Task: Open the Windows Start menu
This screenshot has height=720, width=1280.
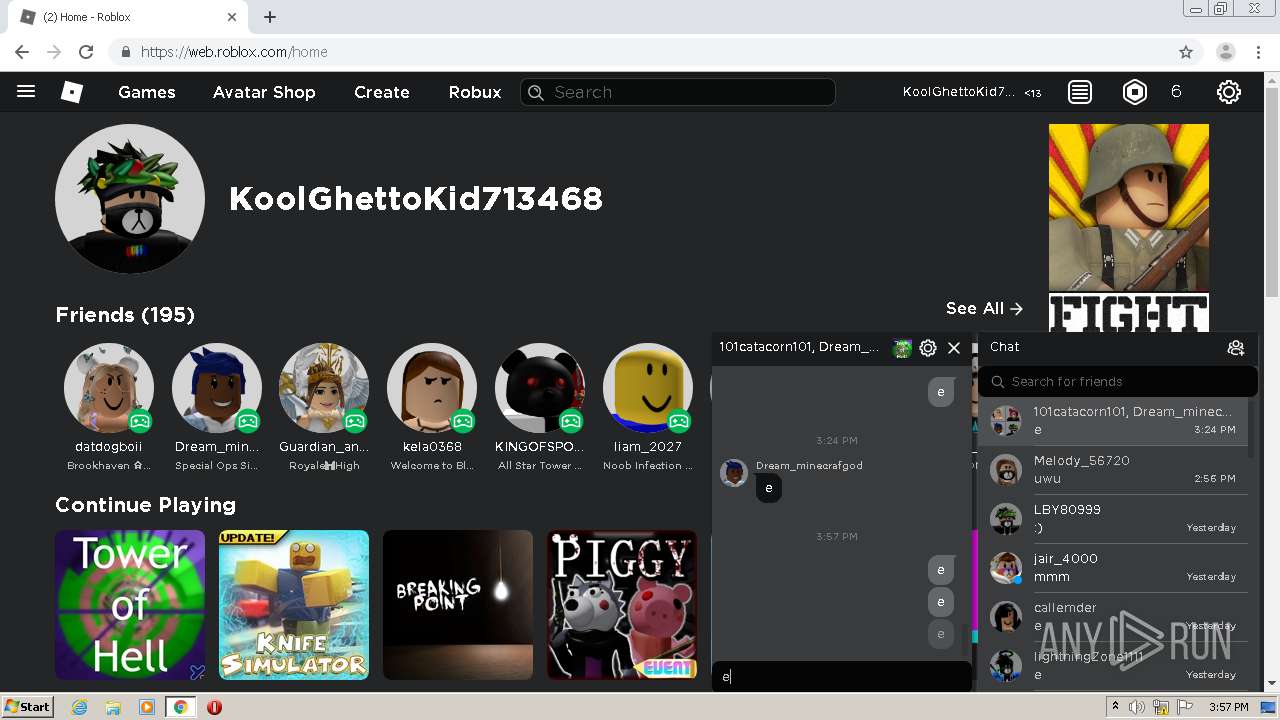Action: pyautogui.click(x=28, y=707)
